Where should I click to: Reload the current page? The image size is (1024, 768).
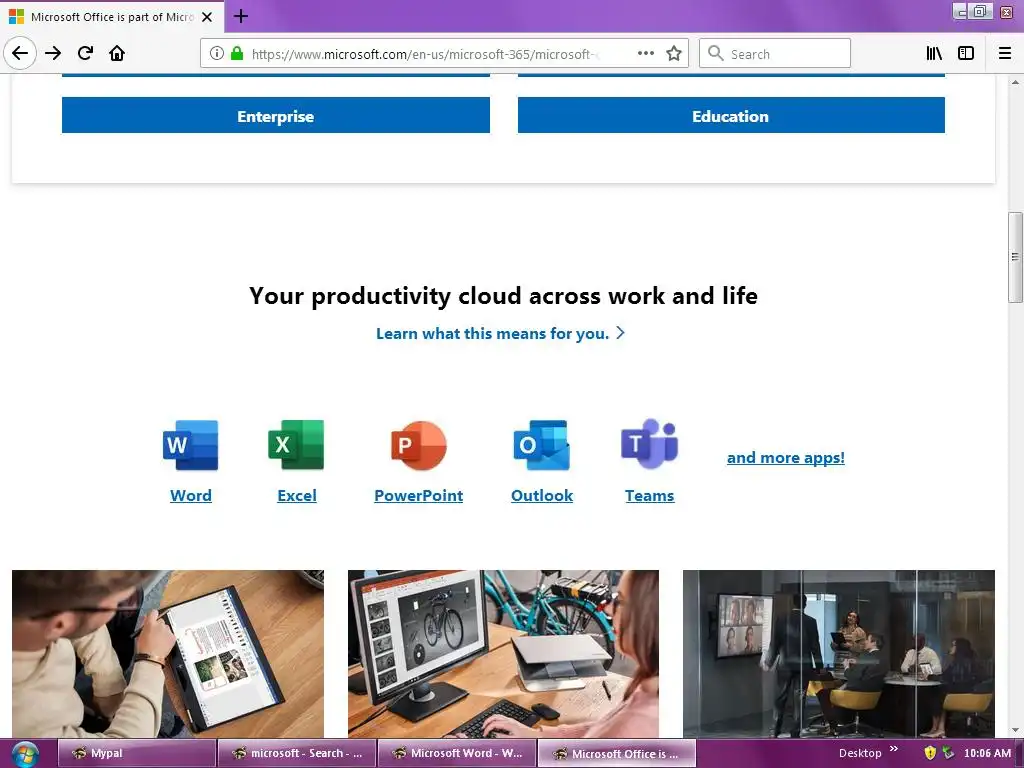pyautogui.click(x=86, y=53)
